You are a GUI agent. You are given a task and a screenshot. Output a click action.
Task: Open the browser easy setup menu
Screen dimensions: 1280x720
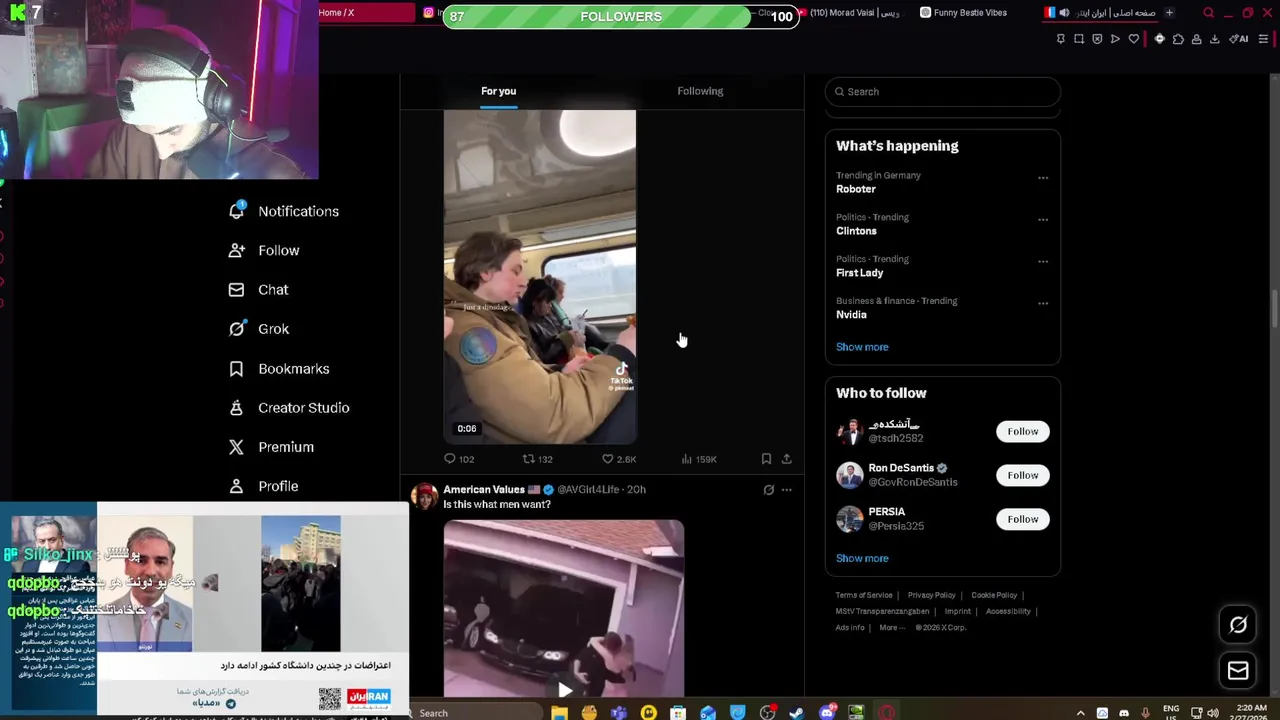[x=1263, y=39]
